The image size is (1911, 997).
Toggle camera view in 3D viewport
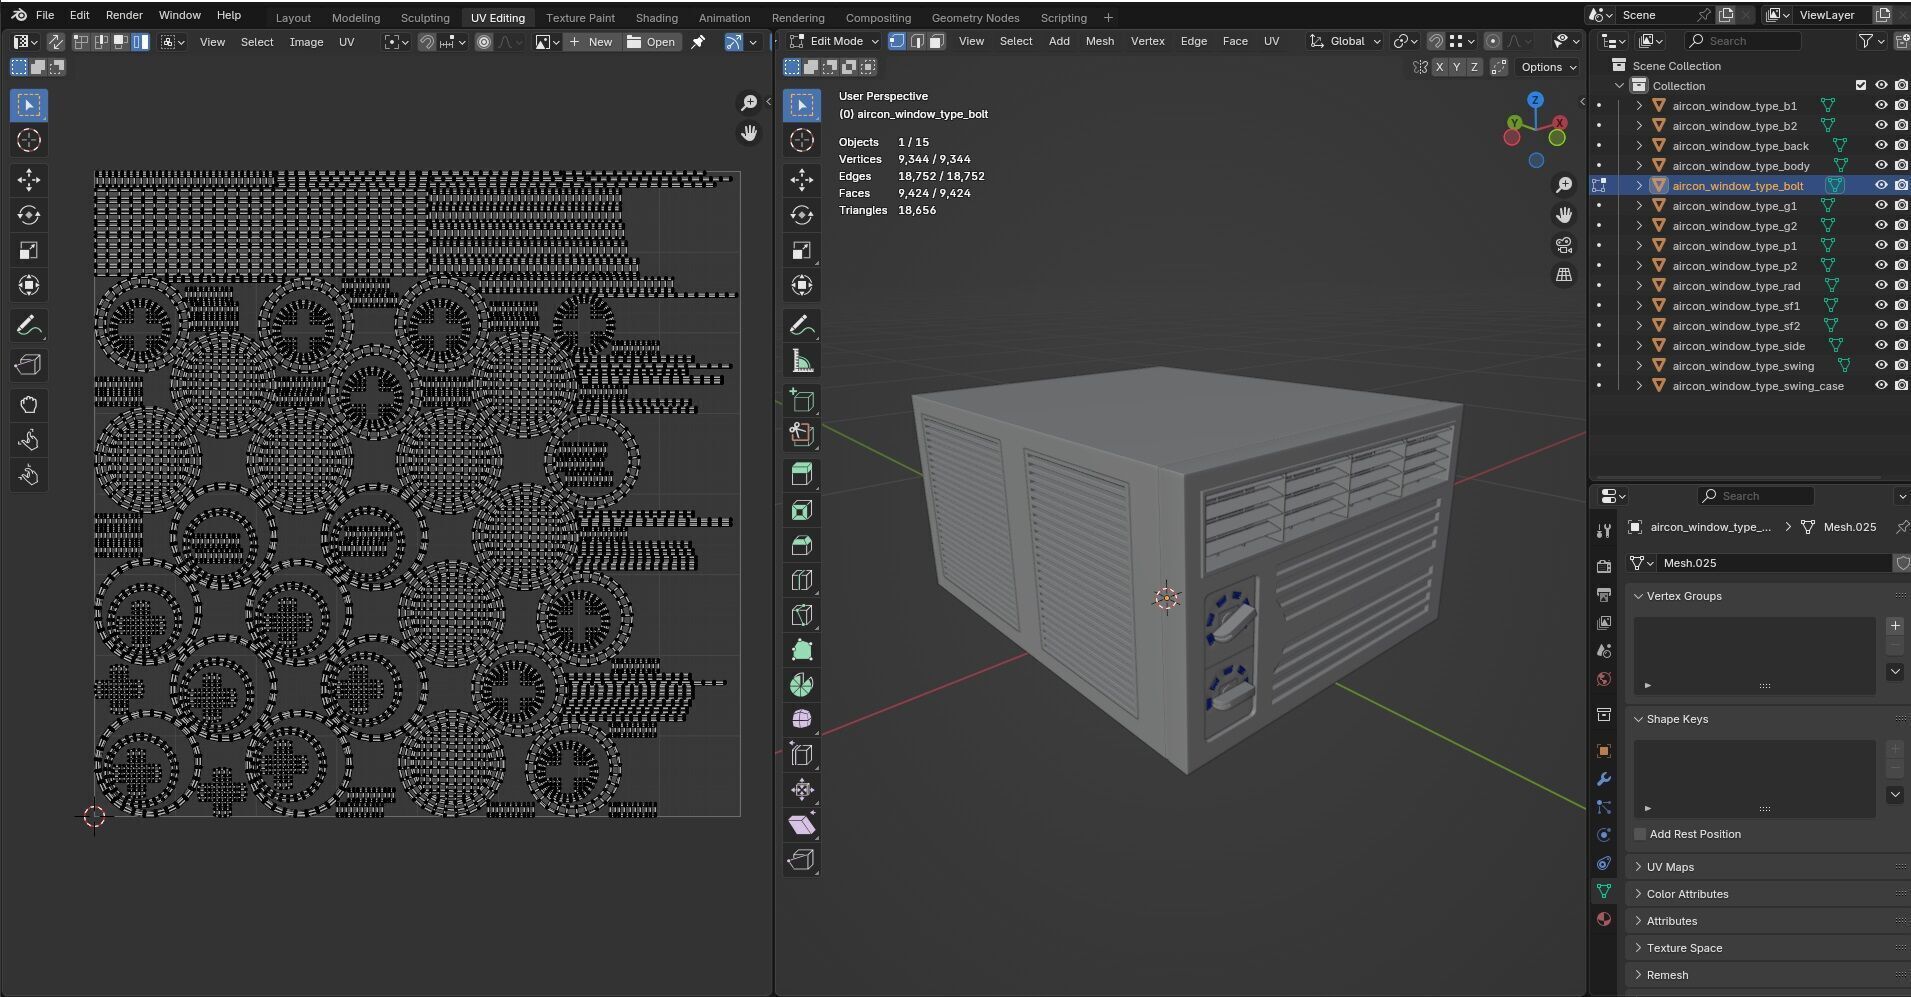[1564, 245]
